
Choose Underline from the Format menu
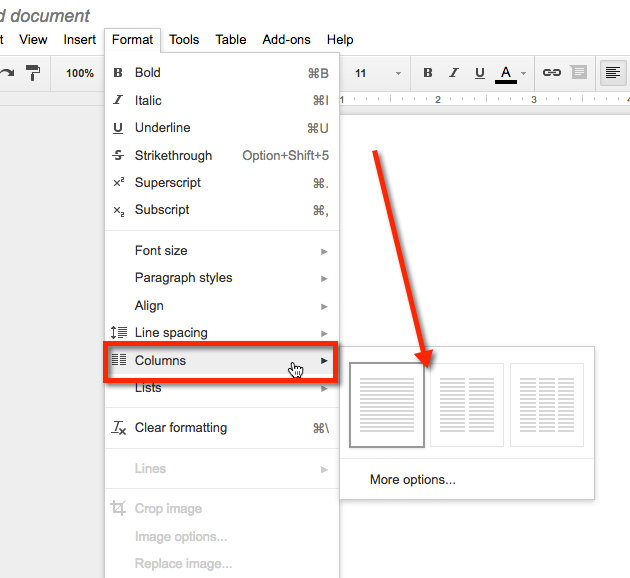click(x=222, y=128)
